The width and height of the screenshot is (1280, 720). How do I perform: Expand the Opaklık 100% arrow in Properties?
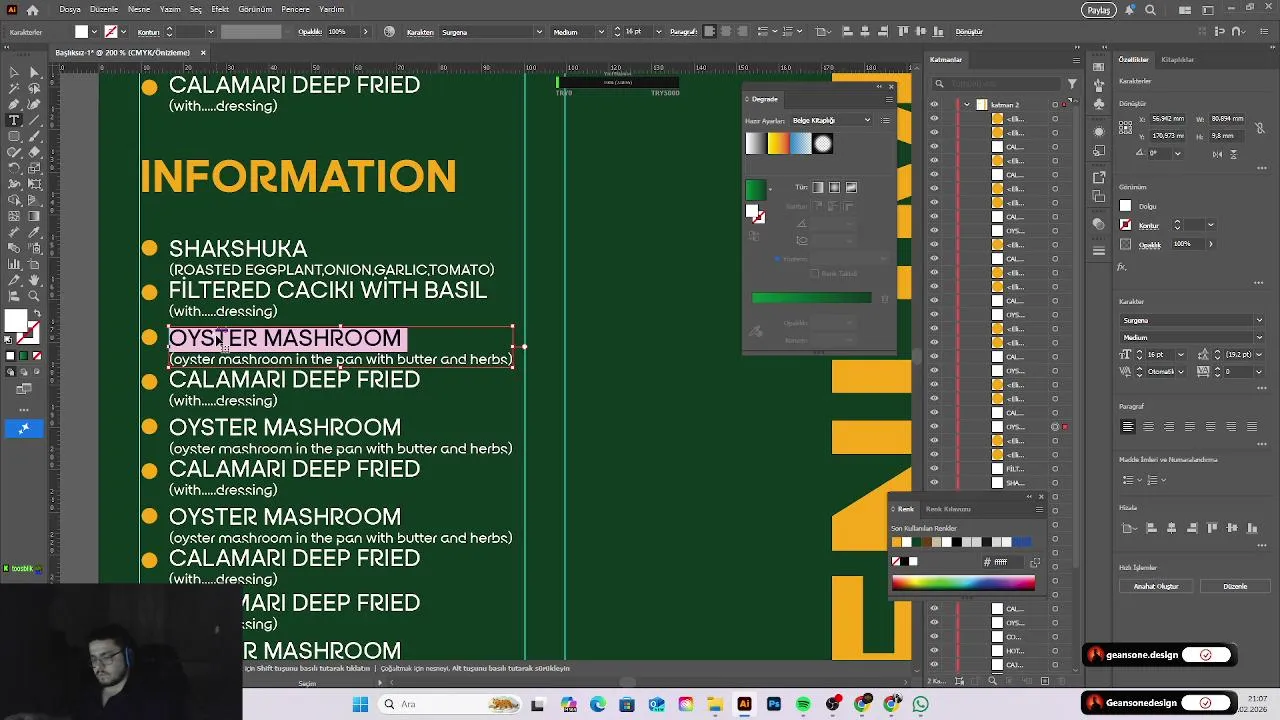pos(1211,244)
